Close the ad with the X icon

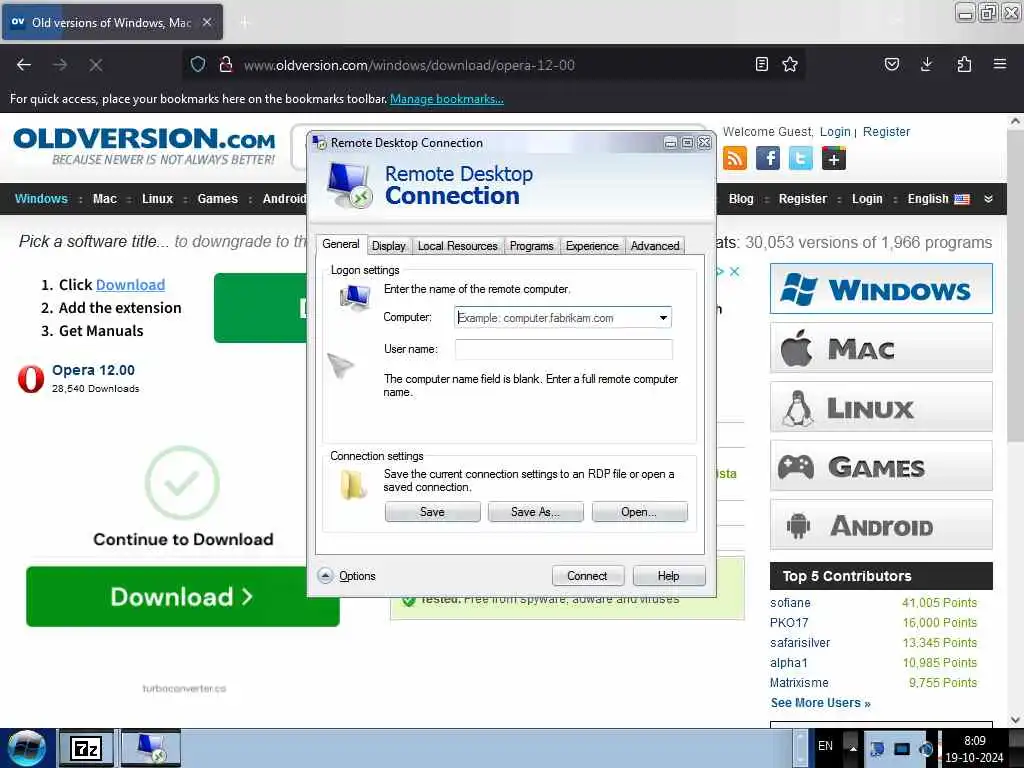(x=735, y=271)
